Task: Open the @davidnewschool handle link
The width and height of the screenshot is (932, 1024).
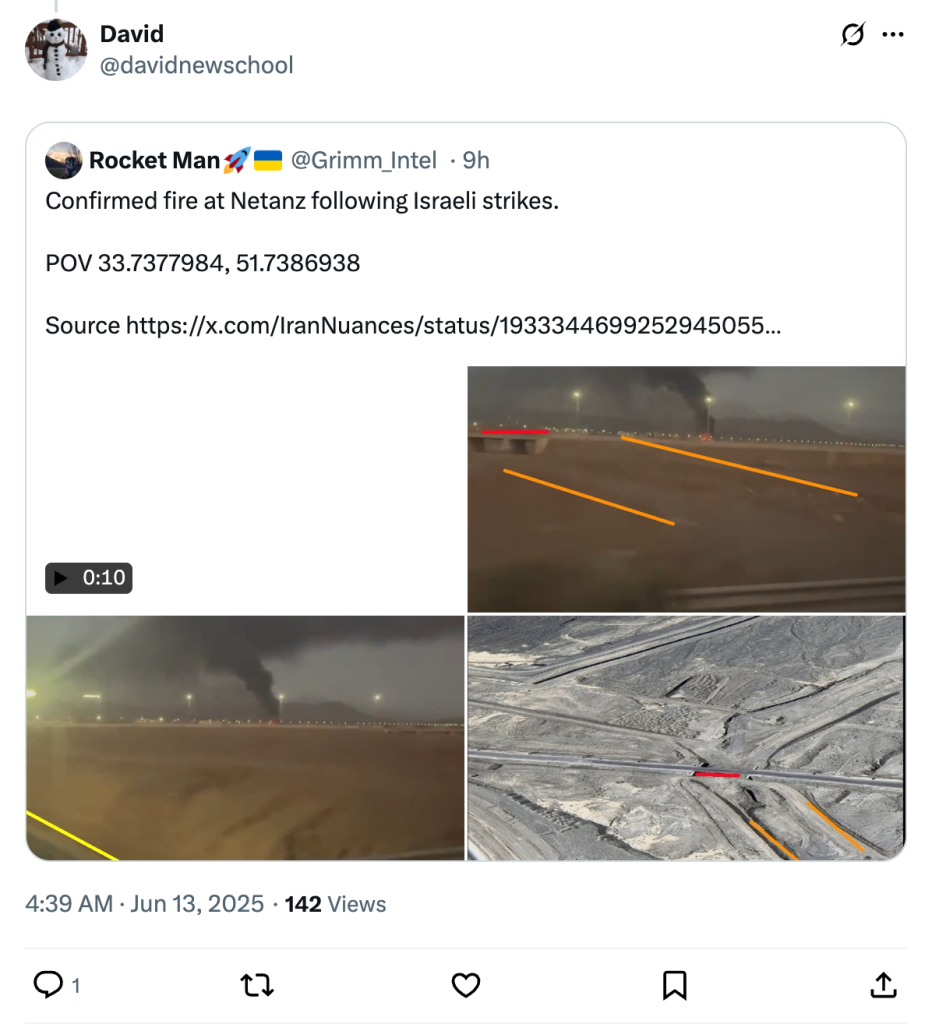Action: click(196, 66)
